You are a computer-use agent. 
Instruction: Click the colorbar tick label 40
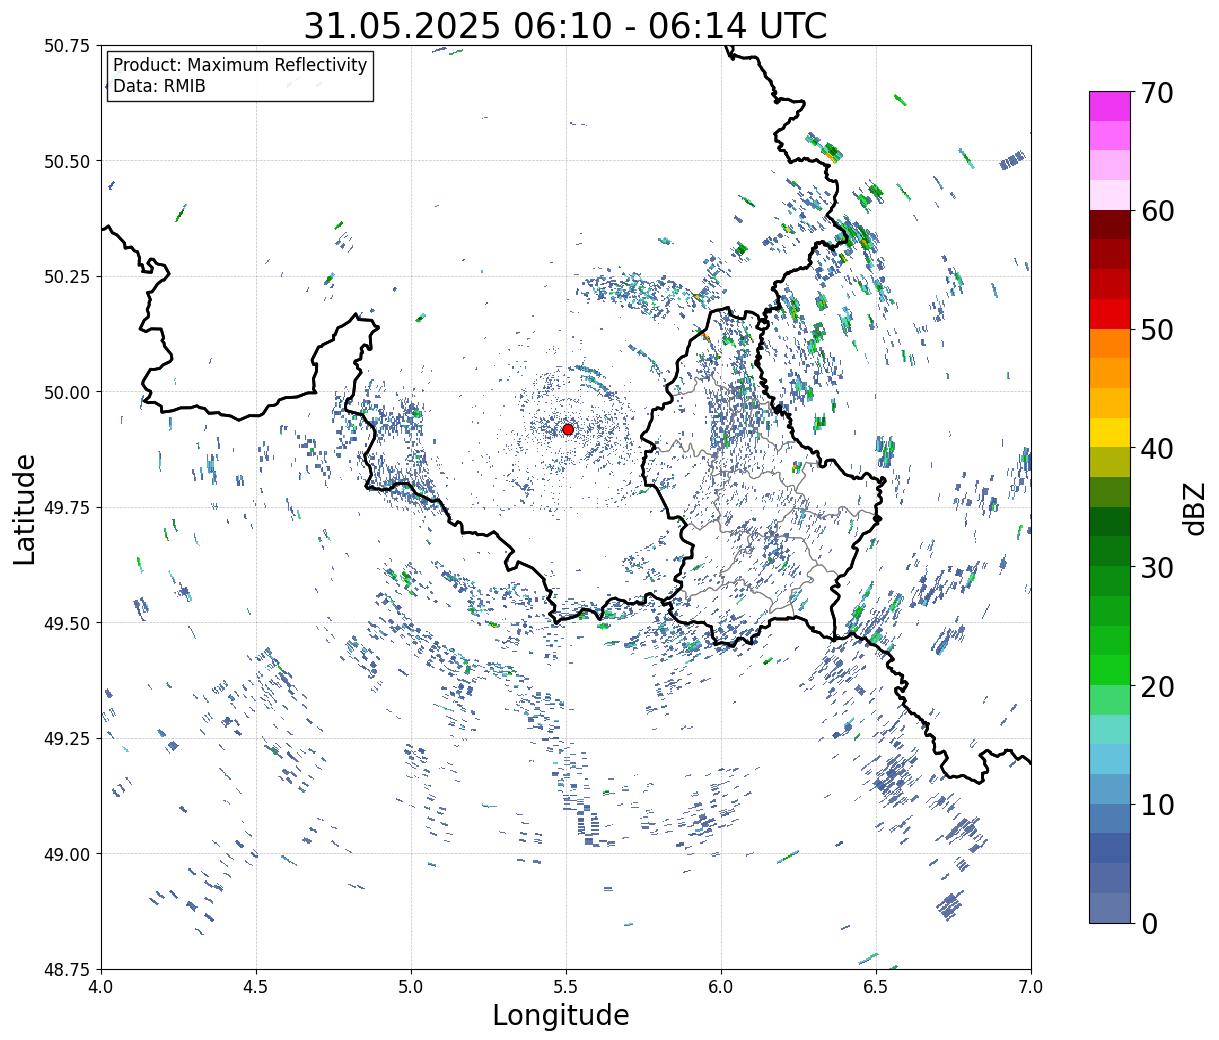pos(1156,448)
